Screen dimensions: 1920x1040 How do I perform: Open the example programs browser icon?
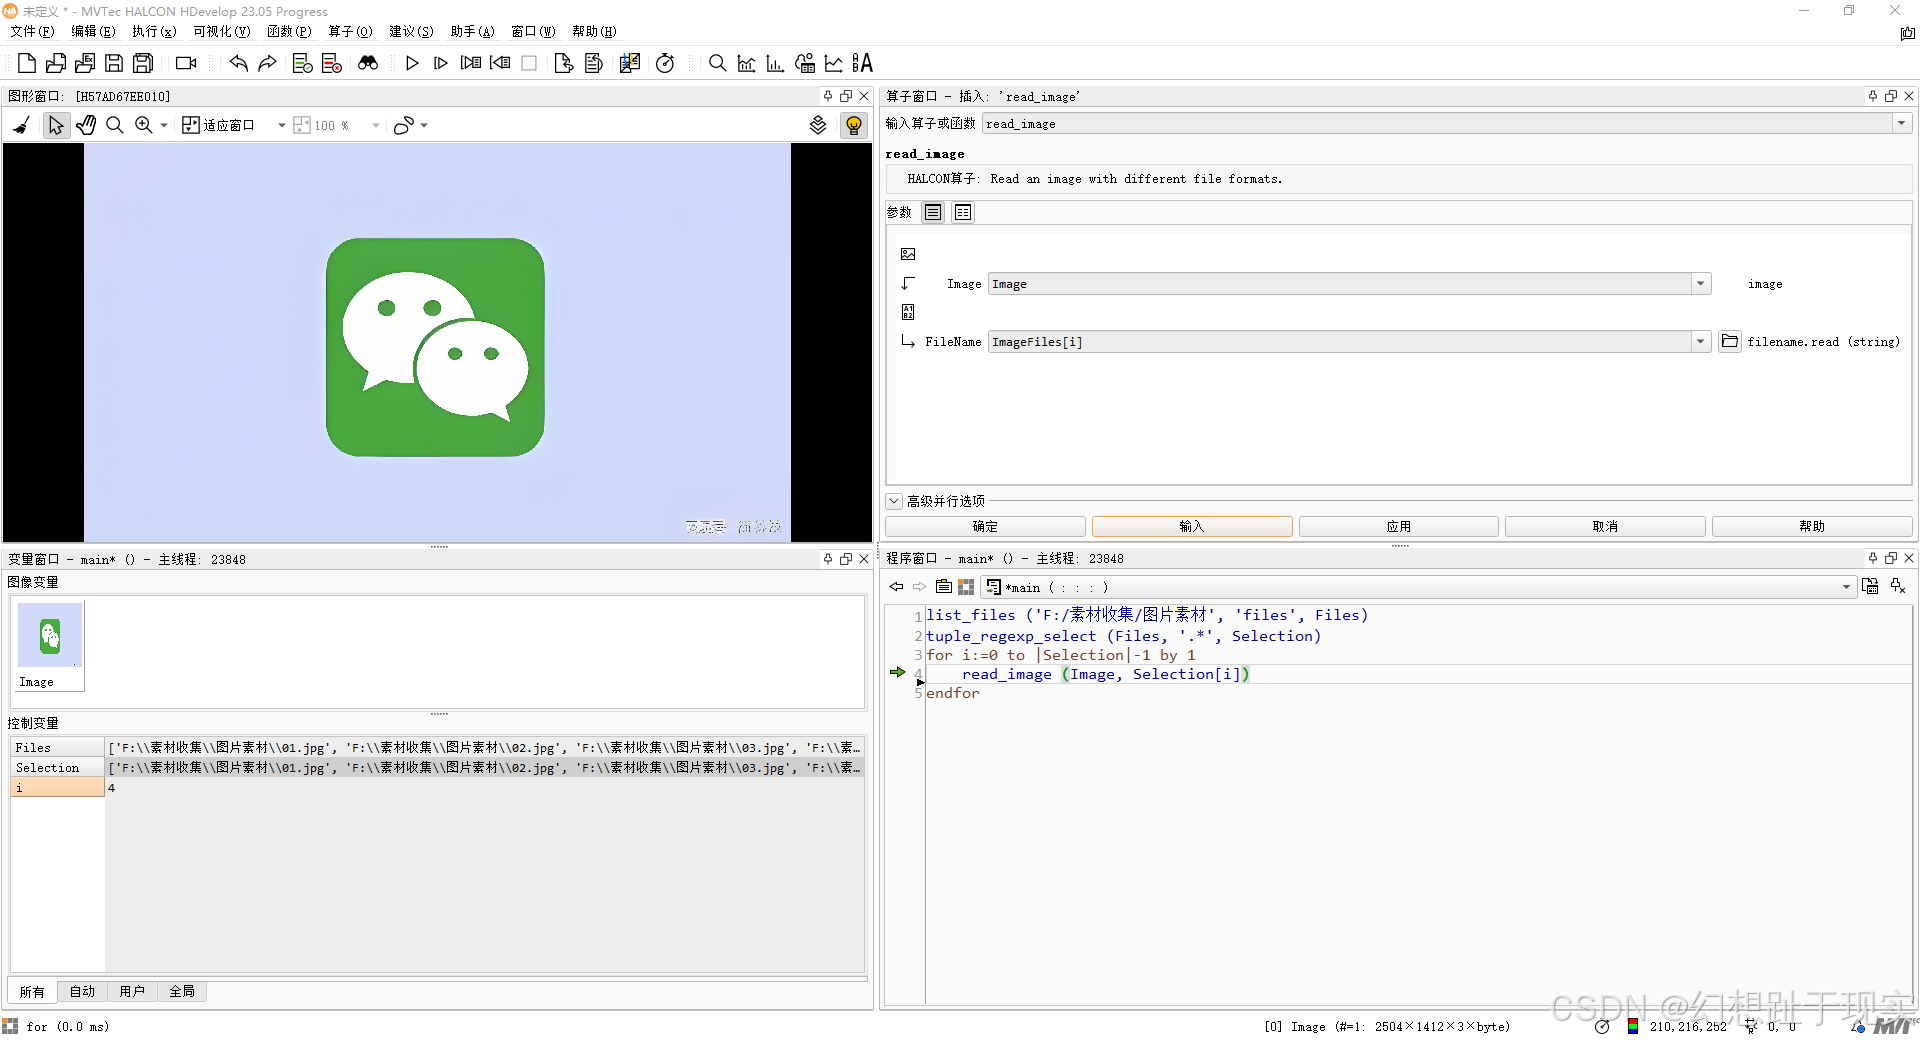(85, 63)
